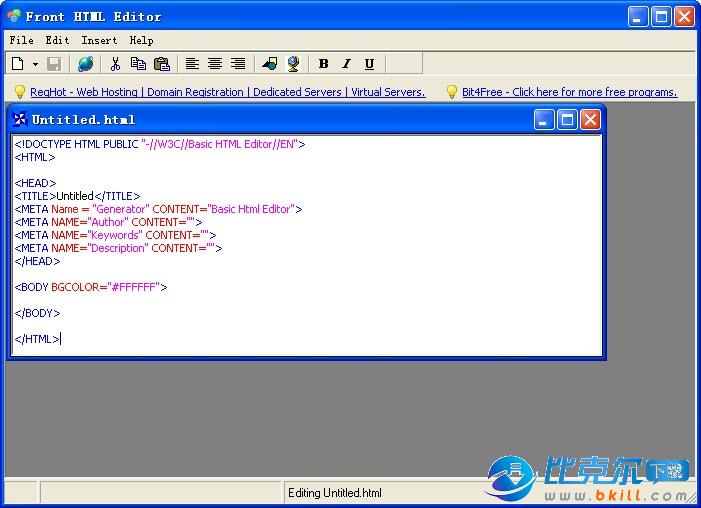Click the META Description line
The width and height of the screenshot is (701, 508).
click(118, 248)
